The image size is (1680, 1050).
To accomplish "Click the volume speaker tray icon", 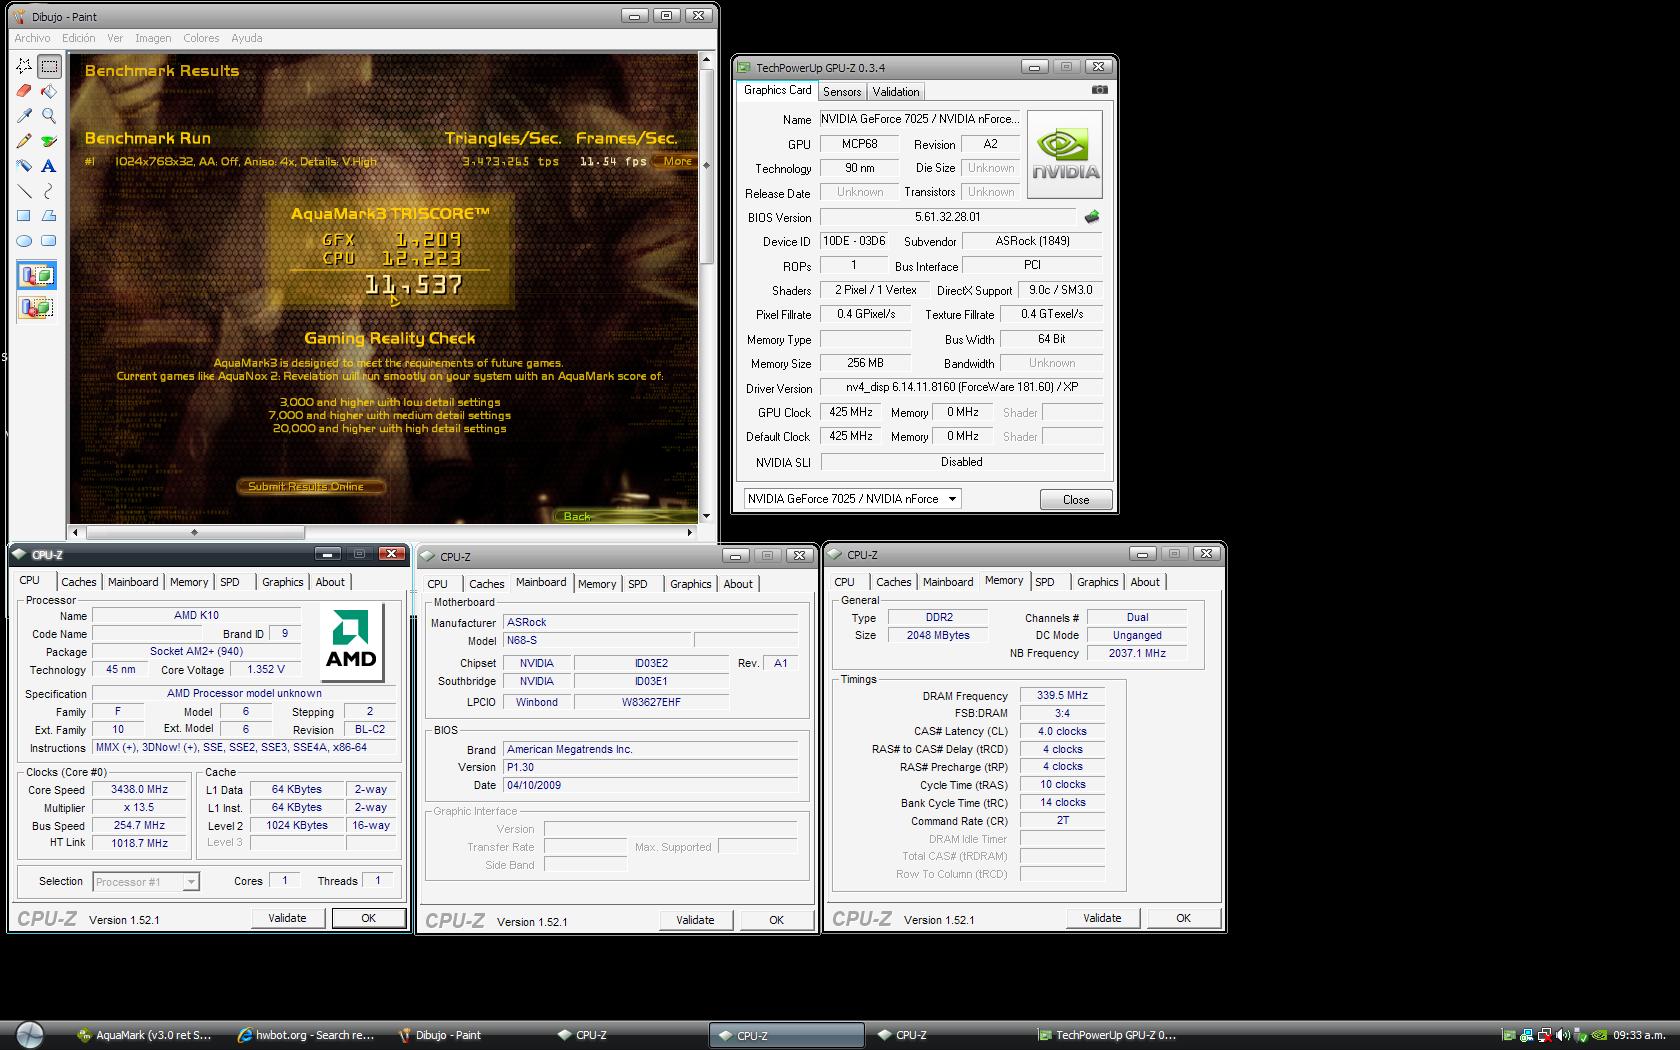I will [1562, 1035].
